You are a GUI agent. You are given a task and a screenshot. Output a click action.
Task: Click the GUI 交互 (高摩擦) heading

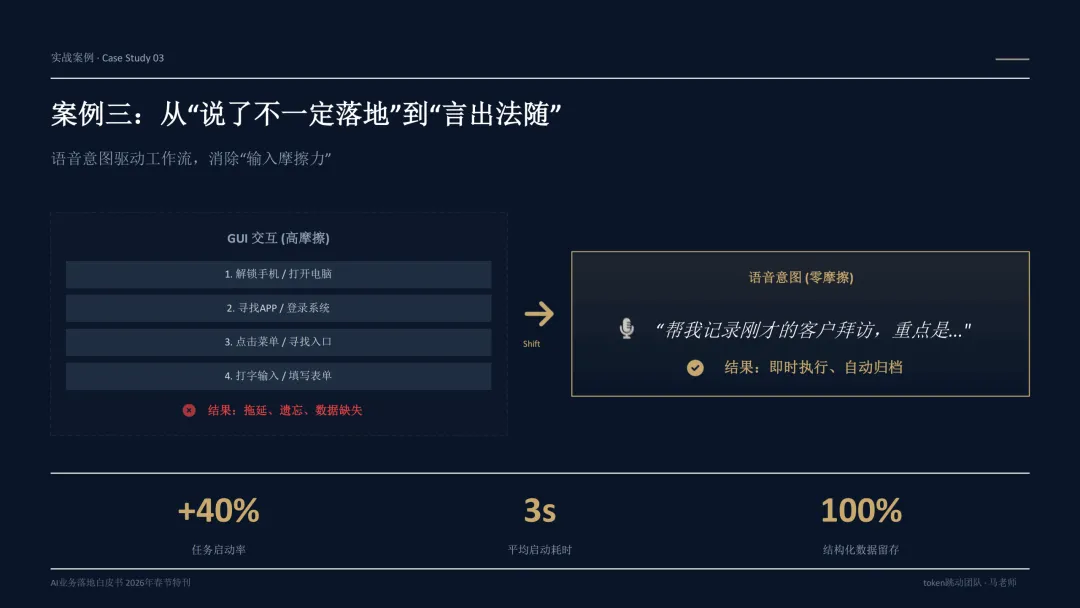[278, 238]
